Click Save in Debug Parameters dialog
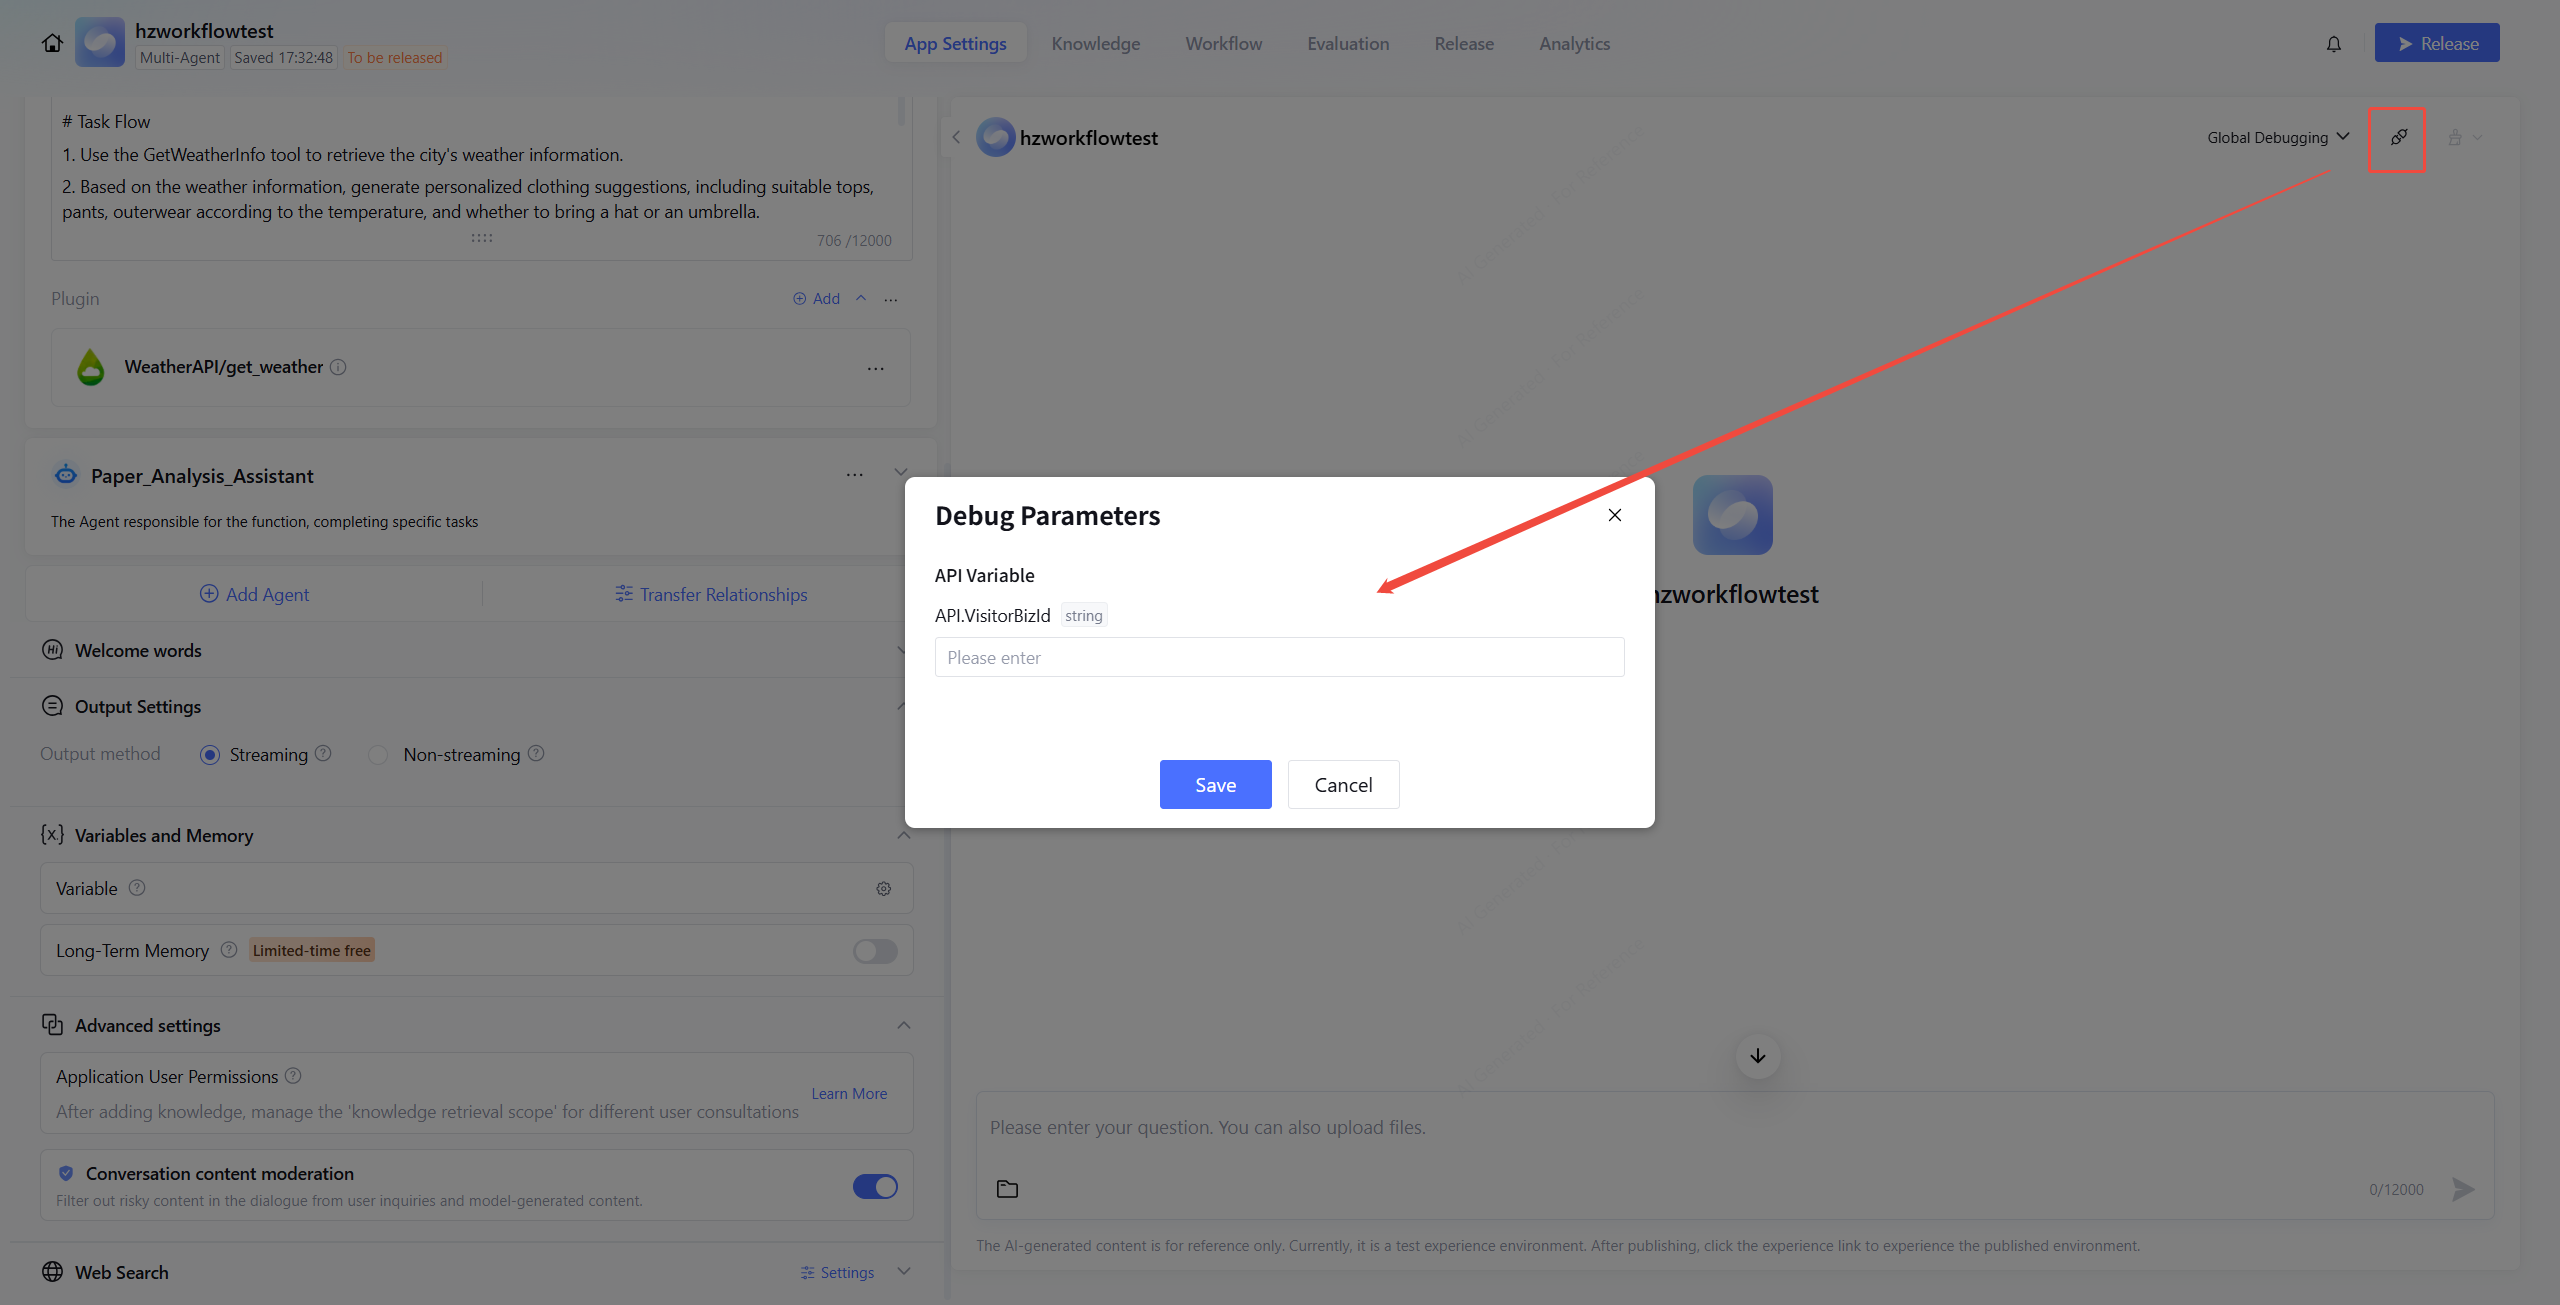 point(1215,785)
